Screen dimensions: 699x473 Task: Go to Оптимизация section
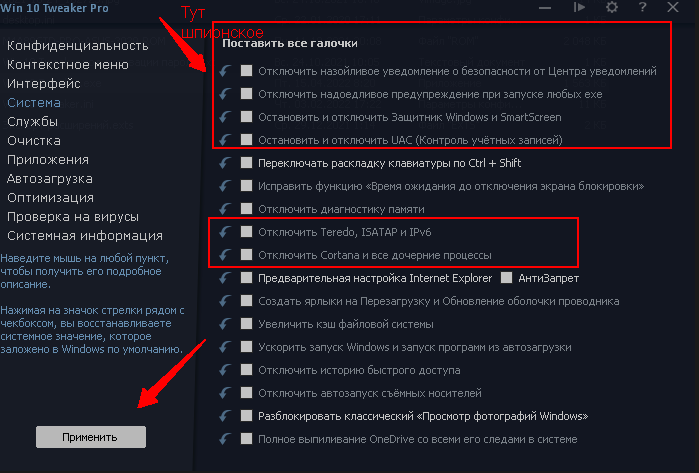coord(50,198)
